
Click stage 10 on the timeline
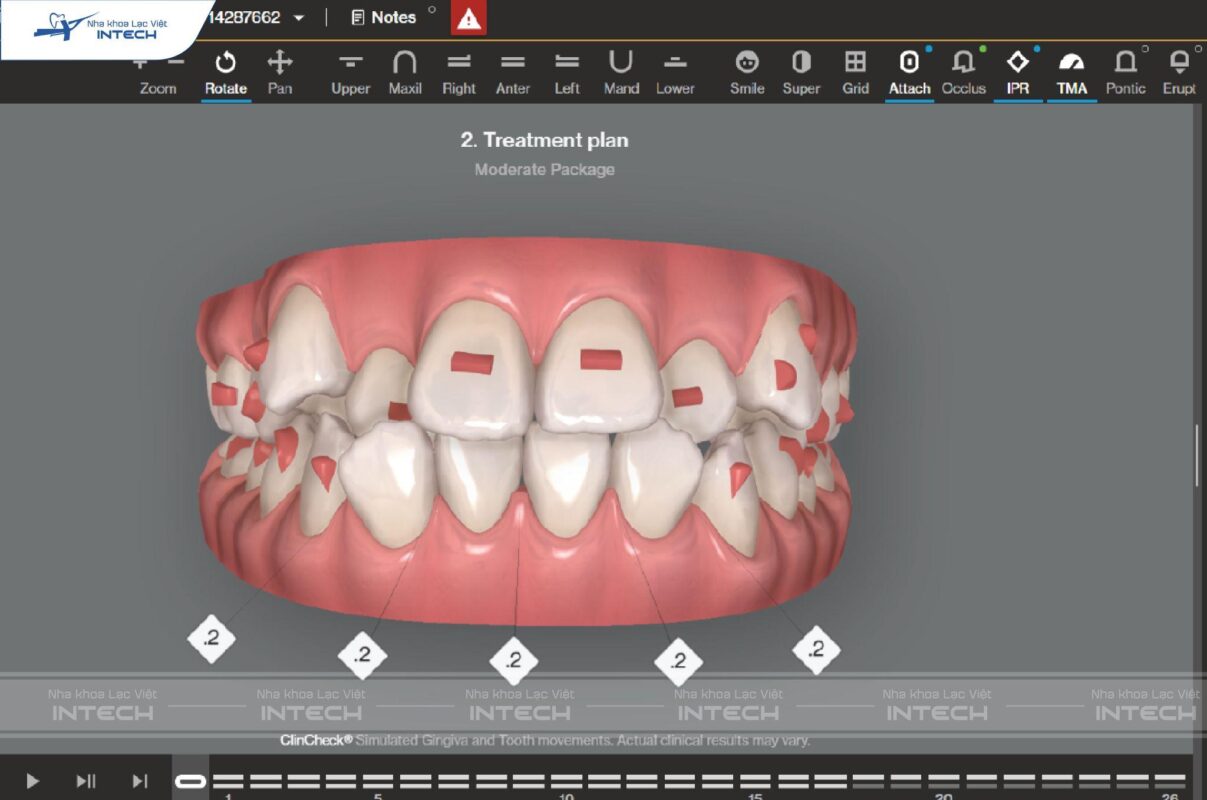[x=567, y=780]
